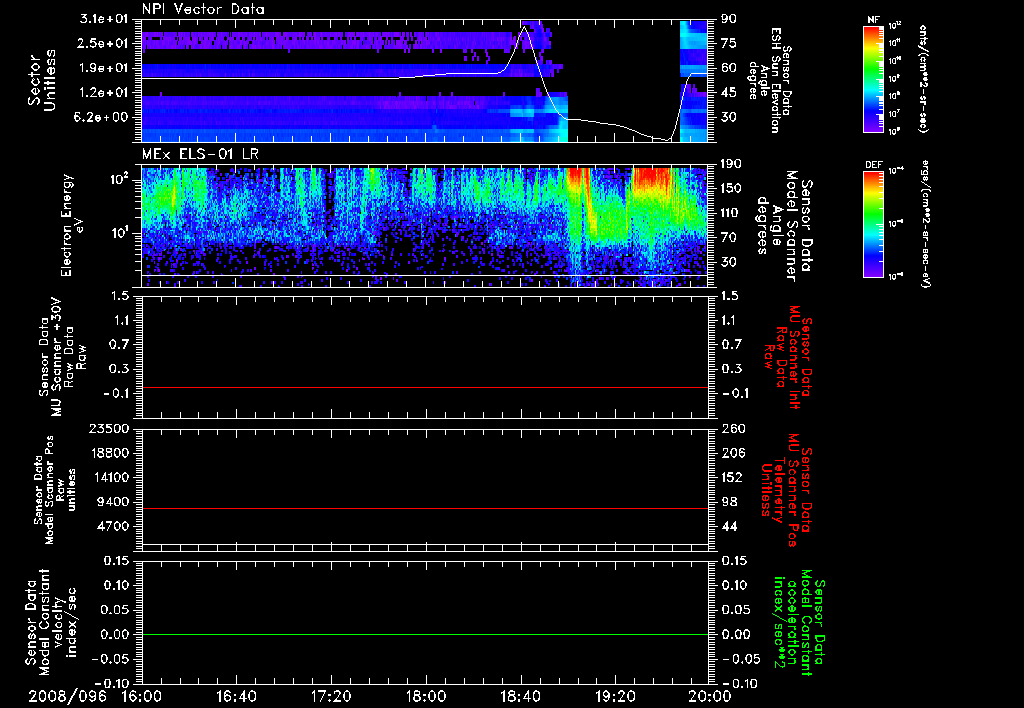Click the green 'Model Constant acceleration' label
Image resolution: width=1024 pixels, height=708 pixels.
coord(800,623)
